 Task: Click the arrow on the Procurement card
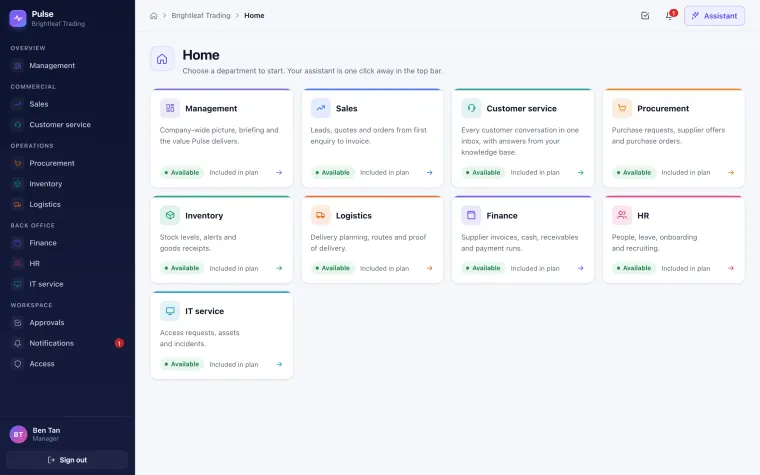coord(731,173)
